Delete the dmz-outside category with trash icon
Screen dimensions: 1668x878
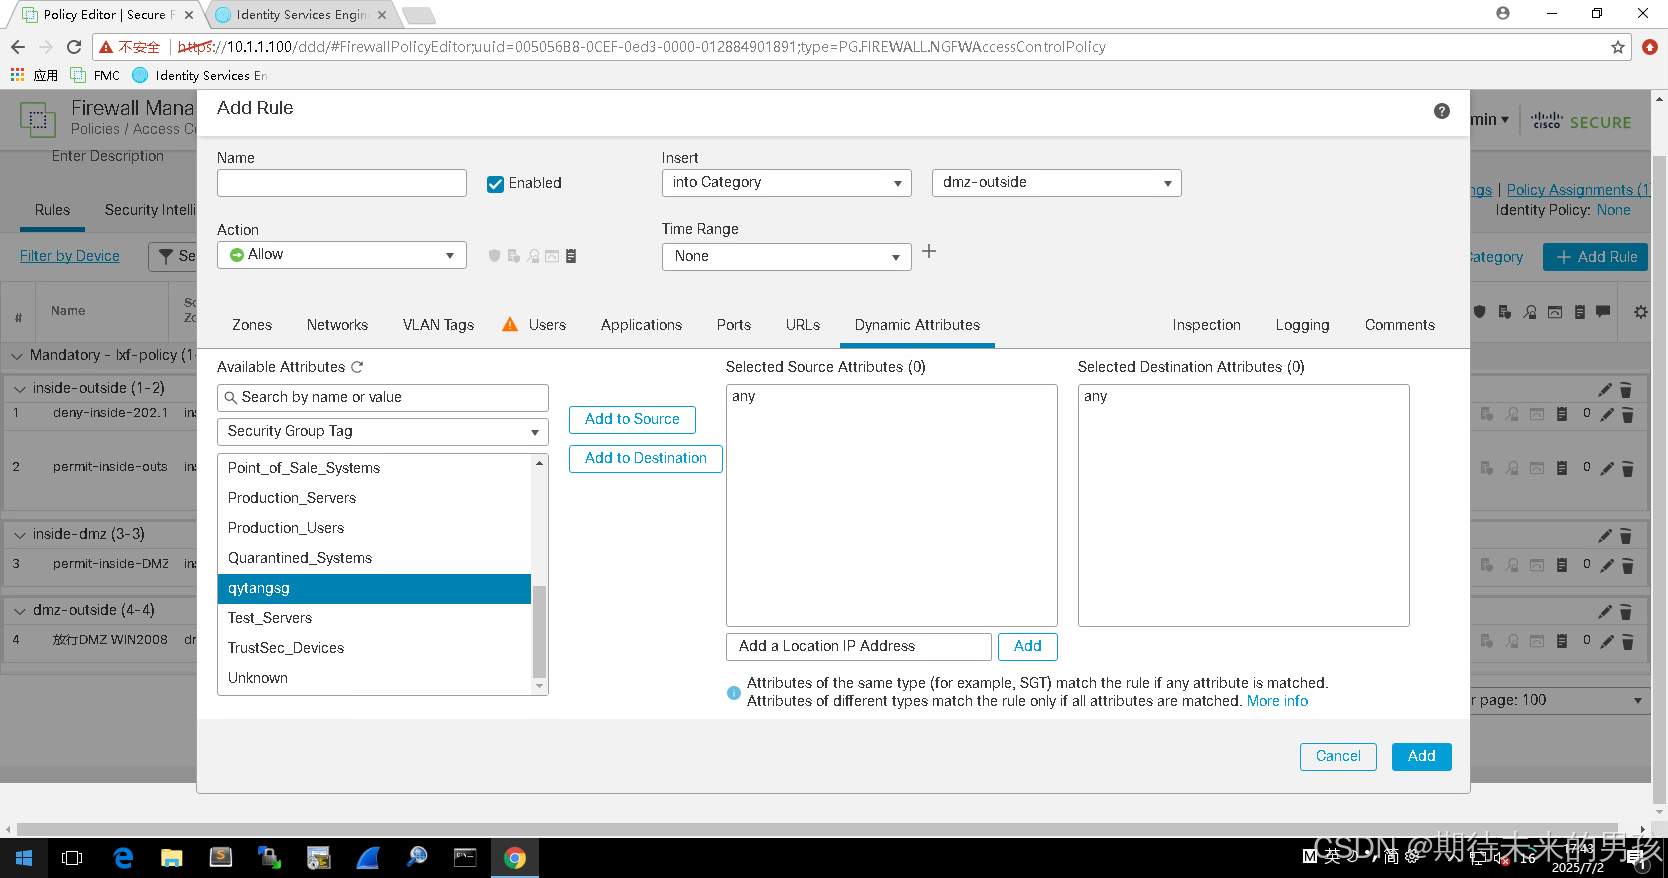point(1626,612)
